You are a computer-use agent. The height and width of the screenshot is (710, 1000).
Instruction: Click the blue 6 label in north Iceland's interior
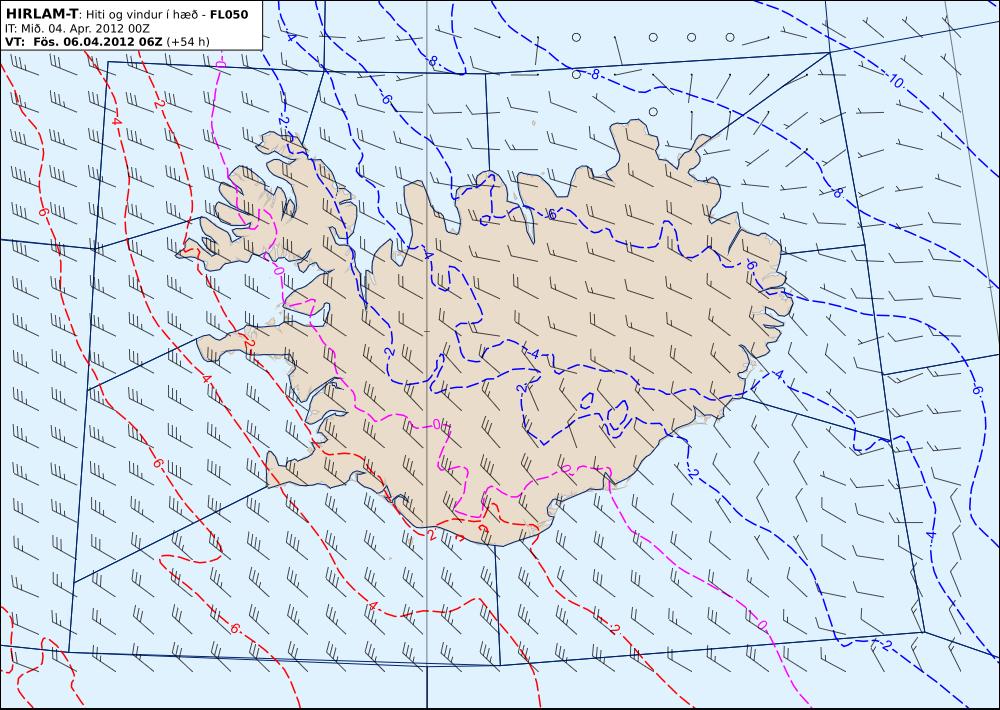552,215
